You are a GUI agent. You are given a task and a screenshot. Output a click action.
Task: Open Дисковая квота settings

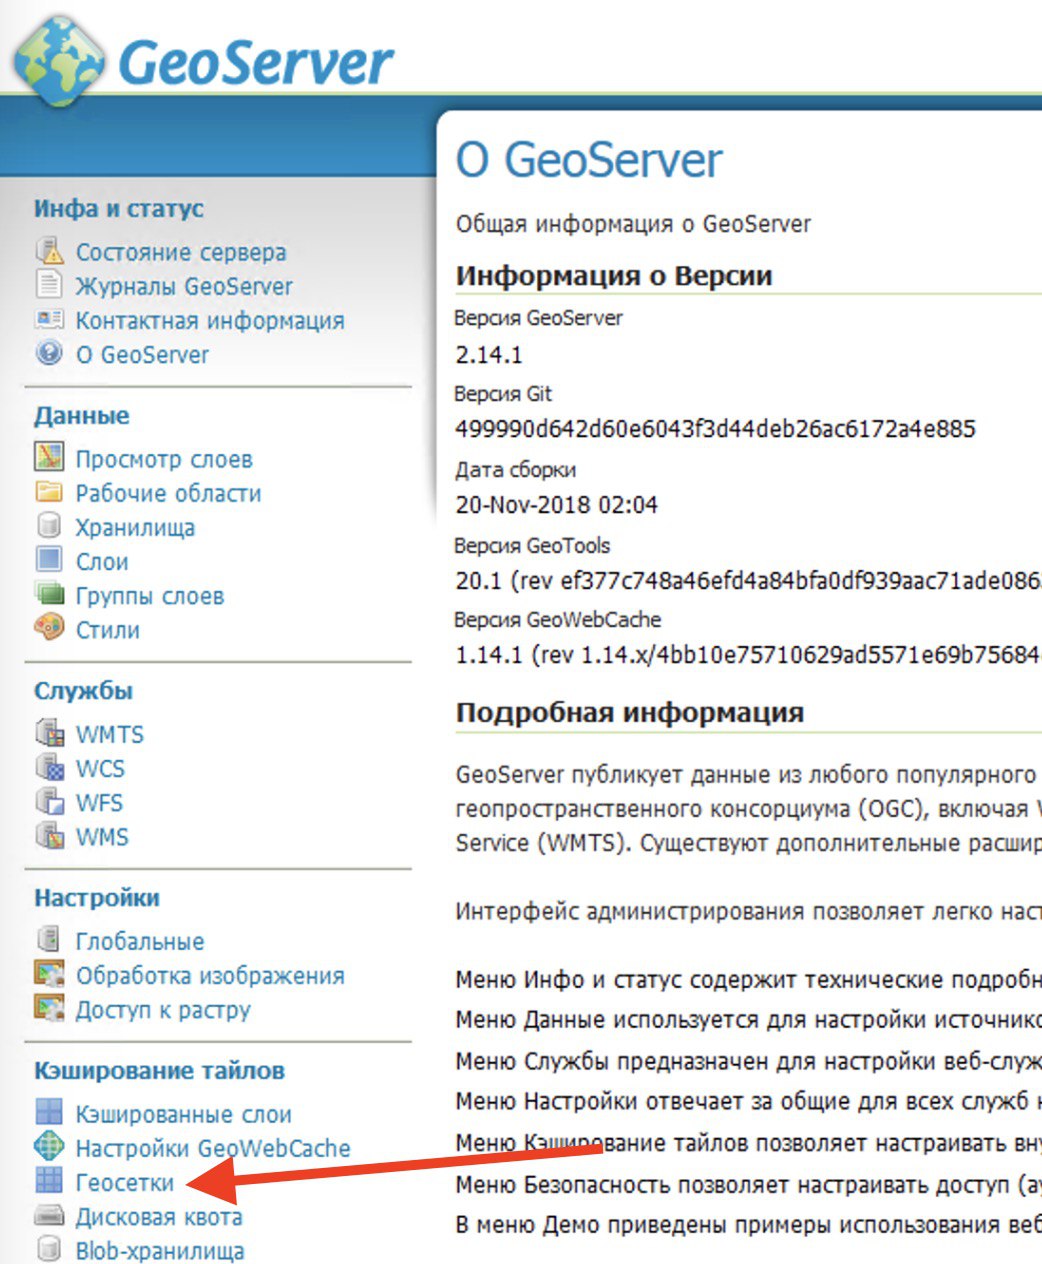(x=159, y=1217)
